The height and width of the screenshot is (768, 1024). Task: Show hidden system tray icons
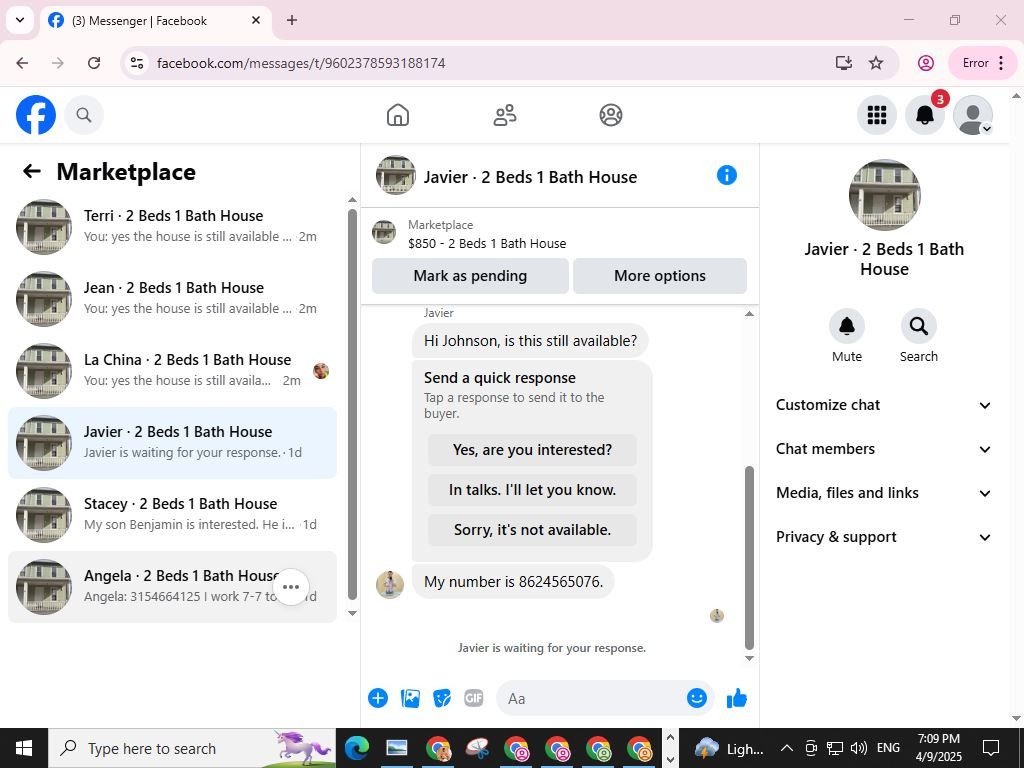(787, 748)
